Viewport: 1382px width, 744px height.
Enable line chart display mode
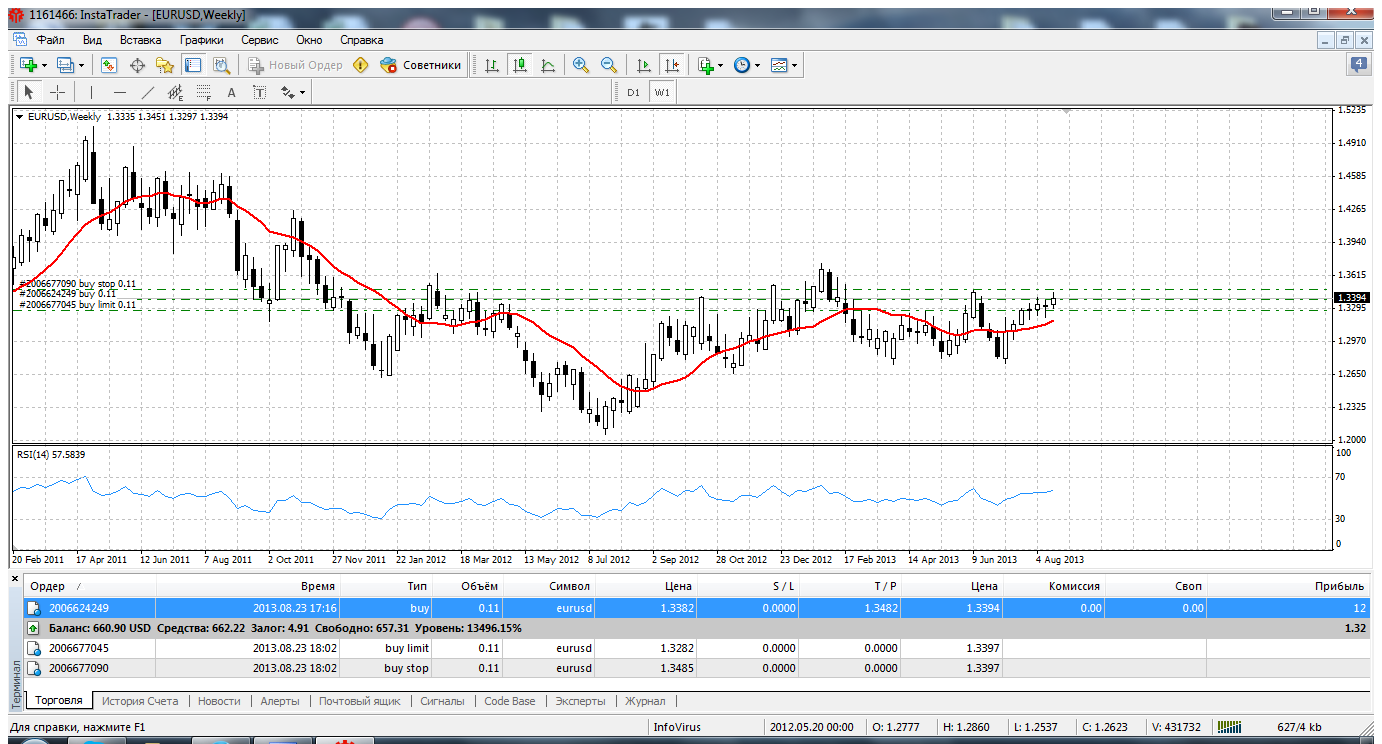547,65
